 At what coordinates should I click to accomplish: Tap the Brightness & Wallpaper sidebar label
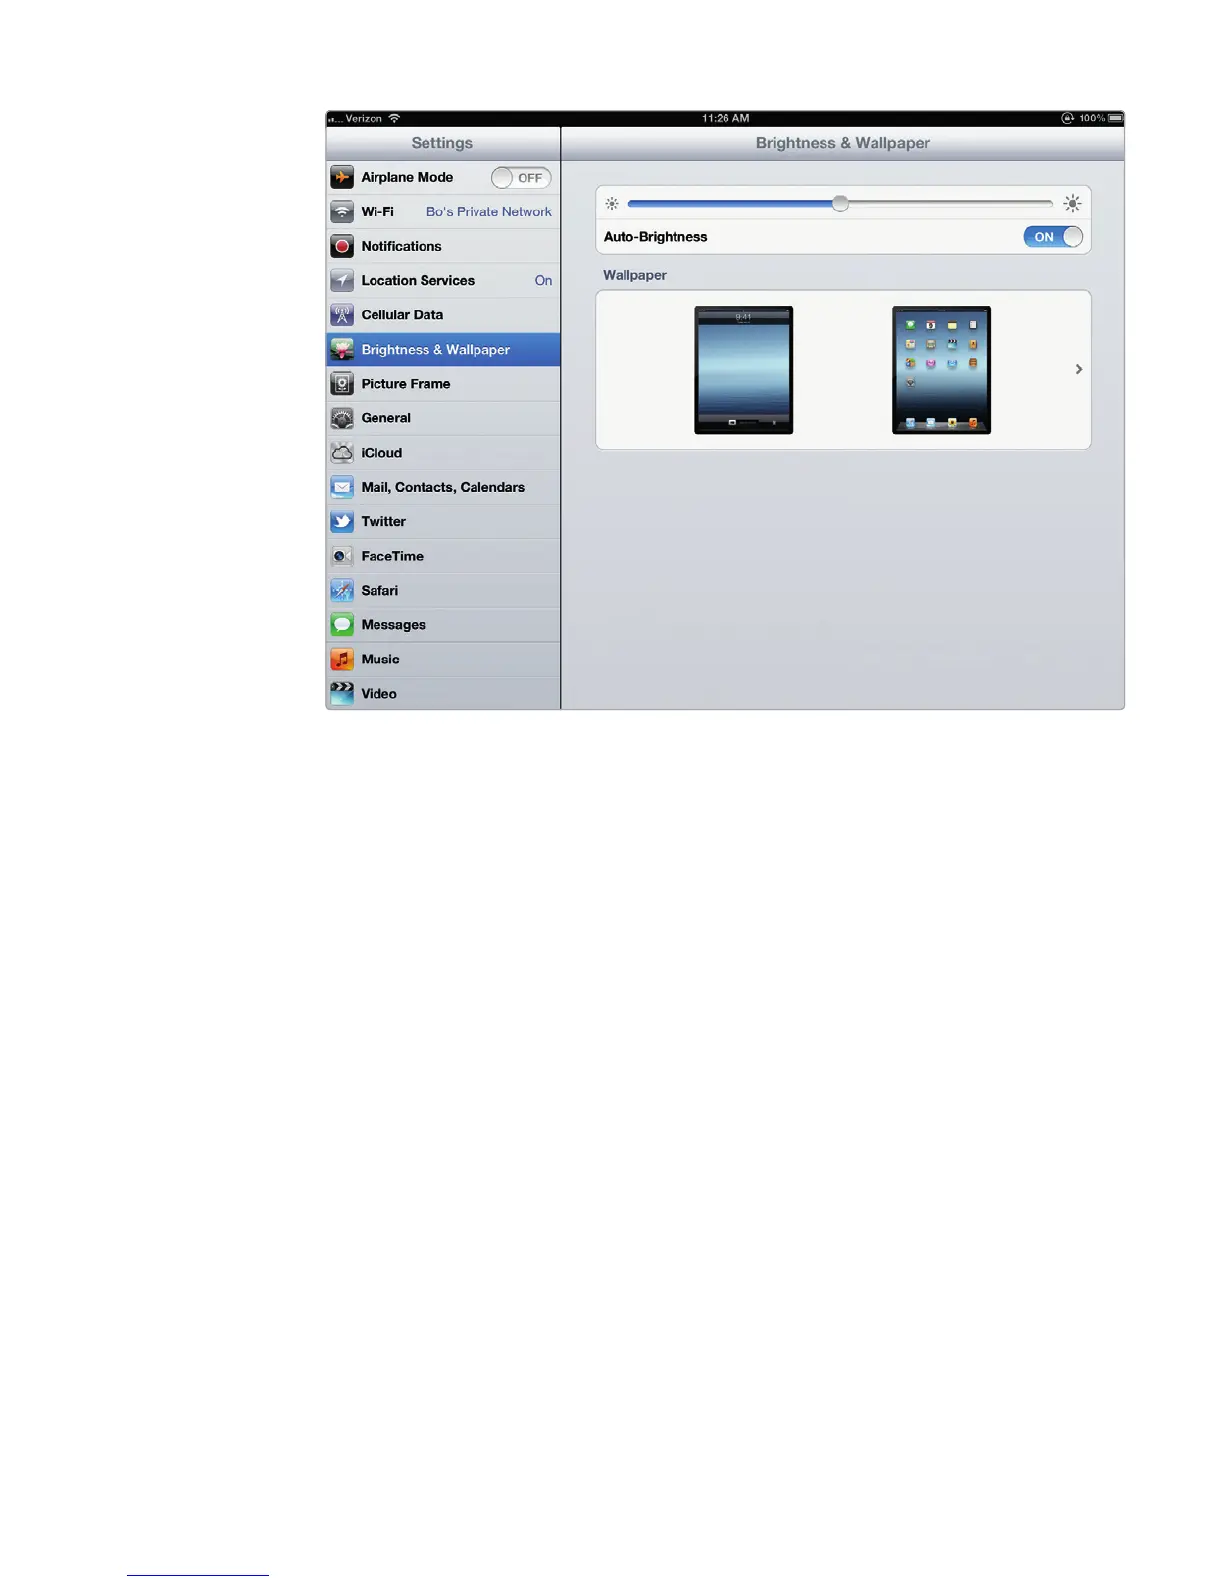click(435, 350)
